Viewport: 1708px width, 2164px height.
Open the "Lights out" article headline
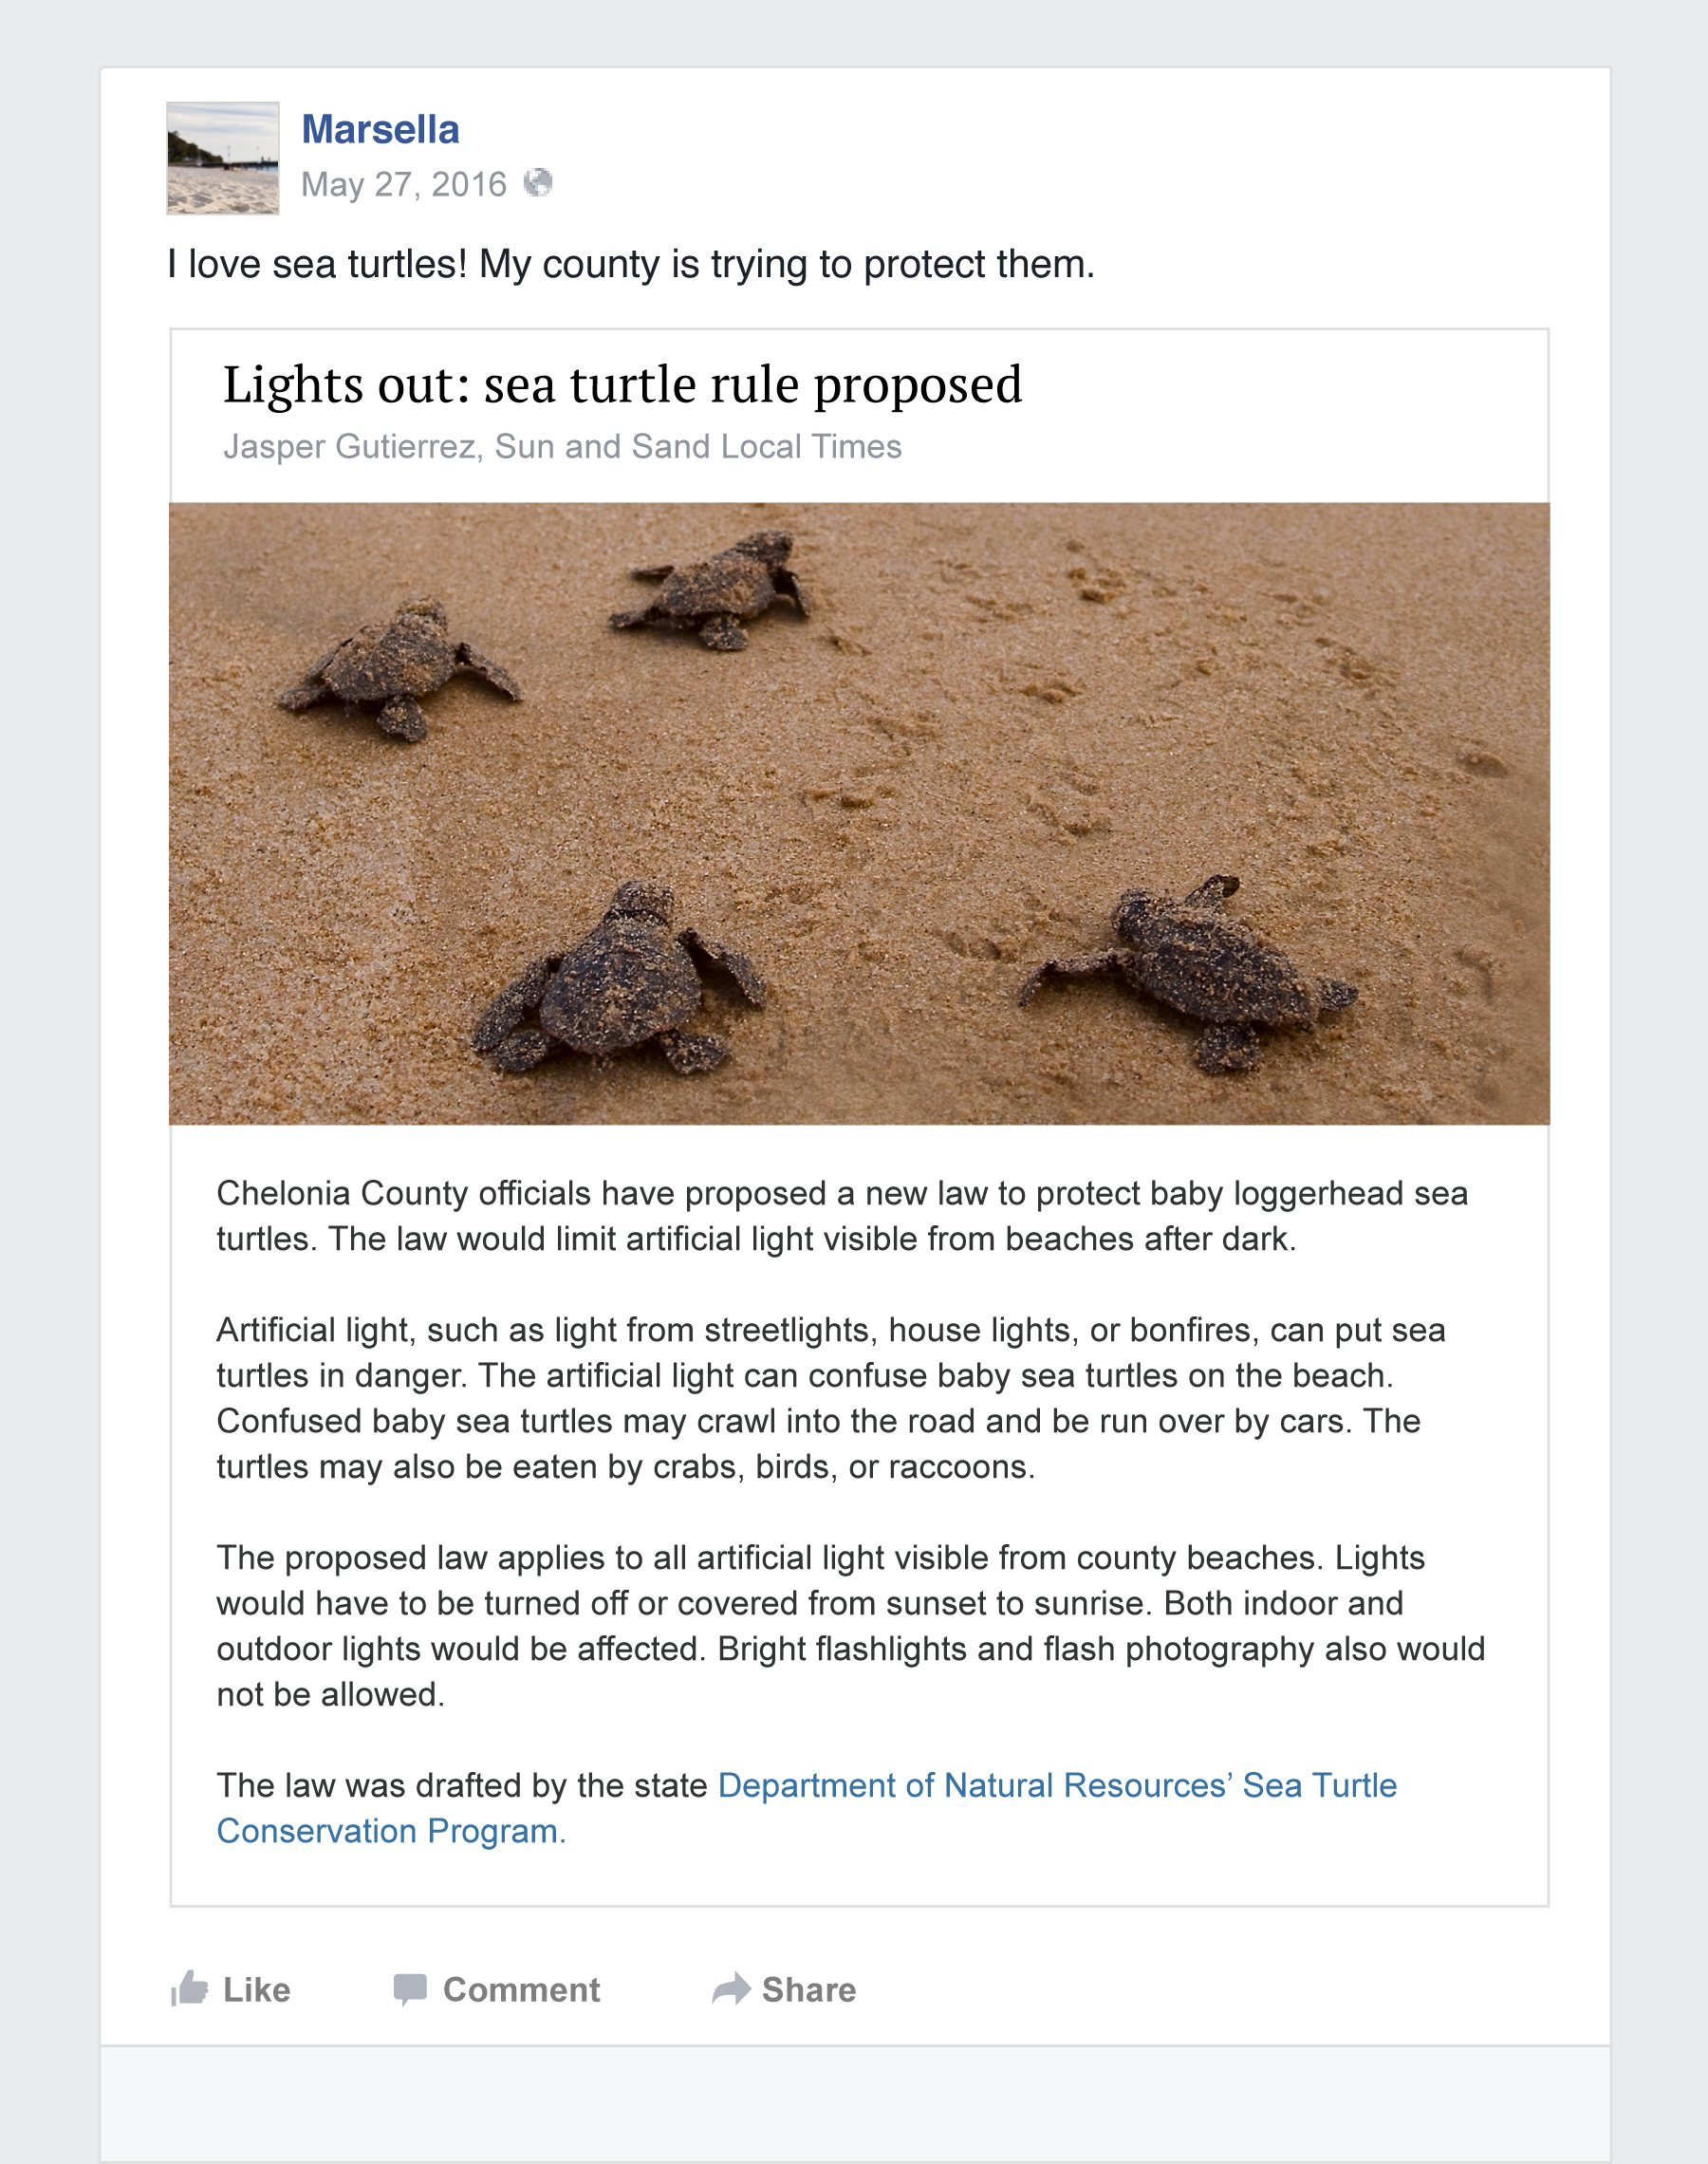(622, 385)
